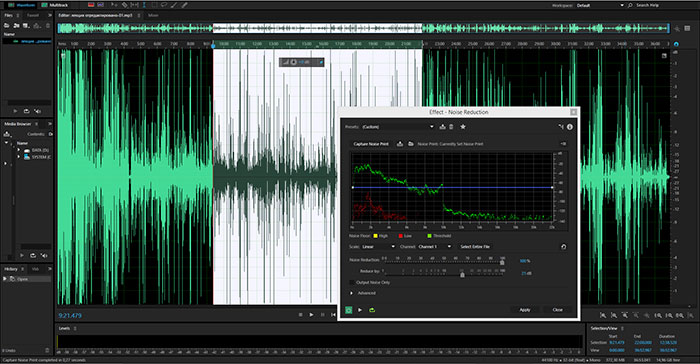The height and width of the screenshot is (364, 700).
Task: Adjust the Noise Reduction percentage slider handle
Action: coord(502,262)
